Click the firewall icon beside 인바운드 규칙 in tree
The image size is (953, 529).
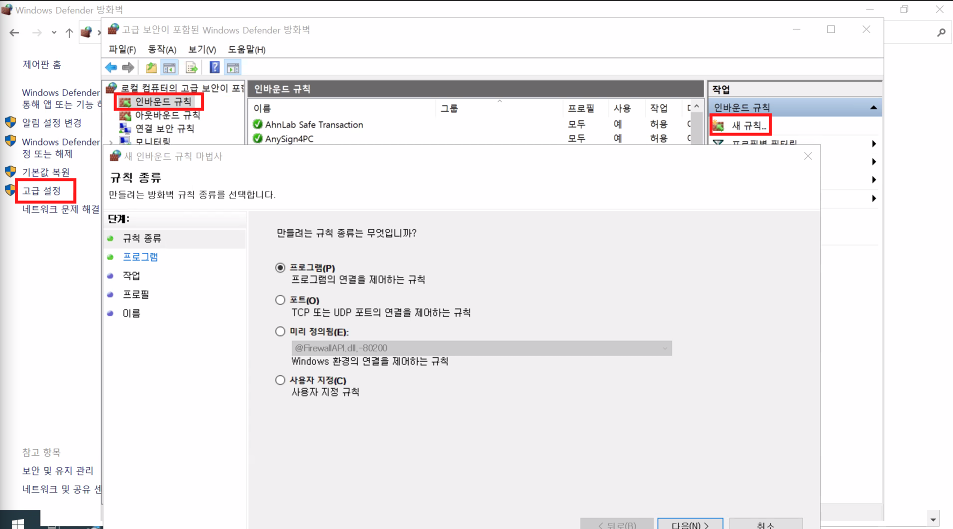coord(125,102)
